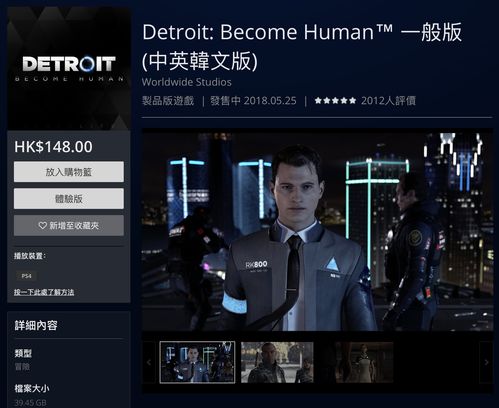This screenshot has width=499, height=408.
Task: Open the Worldwide Studios publisher link
Action: (x=187, y=82)
